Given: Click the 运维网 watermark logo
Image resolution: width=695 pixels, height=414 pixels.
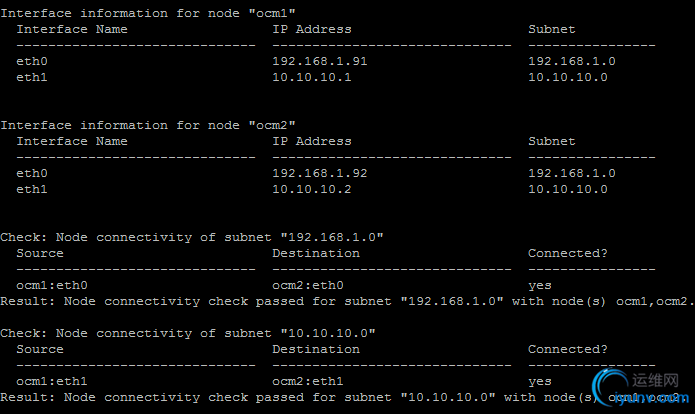Looking at the screenshot, I should tap(640, 388).
